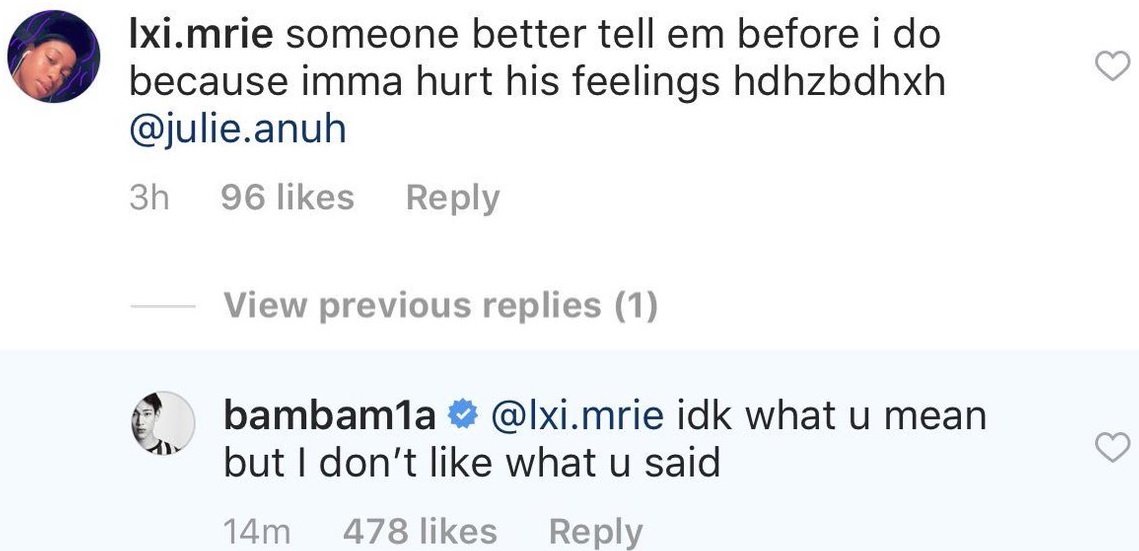Expand View previous replies (1)
This screenshot has height=551, width=1139.
440,305
